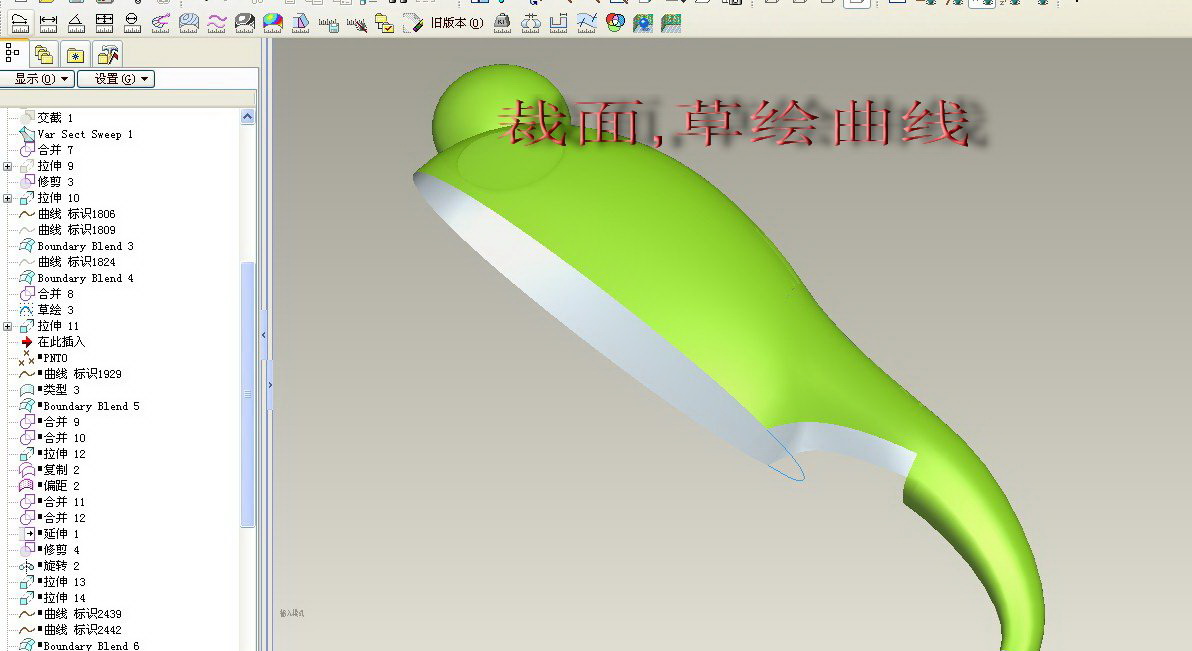Click the hammer connections tab icon
Viewport: 1192px width, 651px height.
[107, 54]
